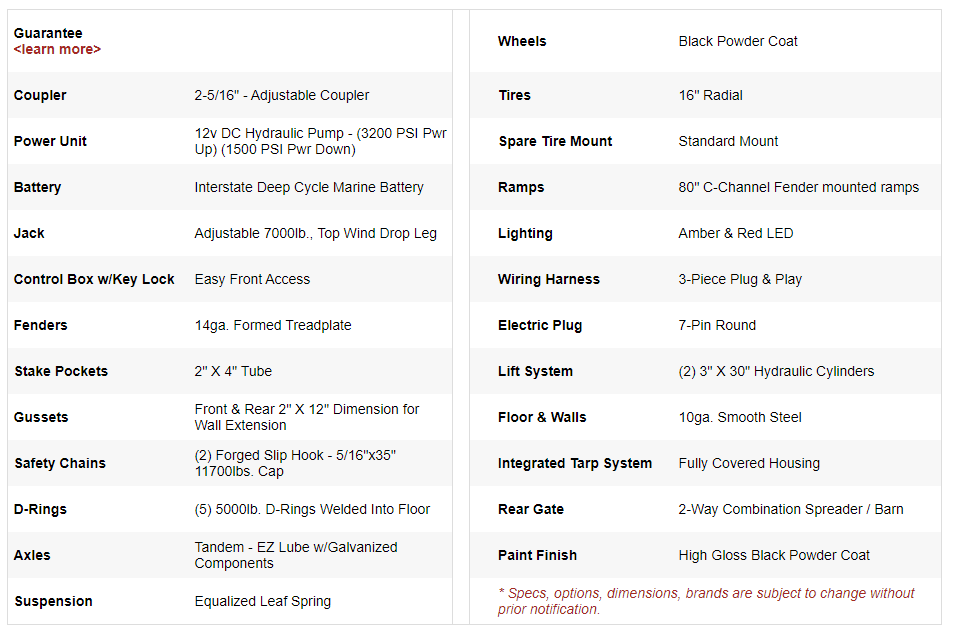Click the Integrated Tarp System label
The image size is (953, 640).
[x=574, y=463]
